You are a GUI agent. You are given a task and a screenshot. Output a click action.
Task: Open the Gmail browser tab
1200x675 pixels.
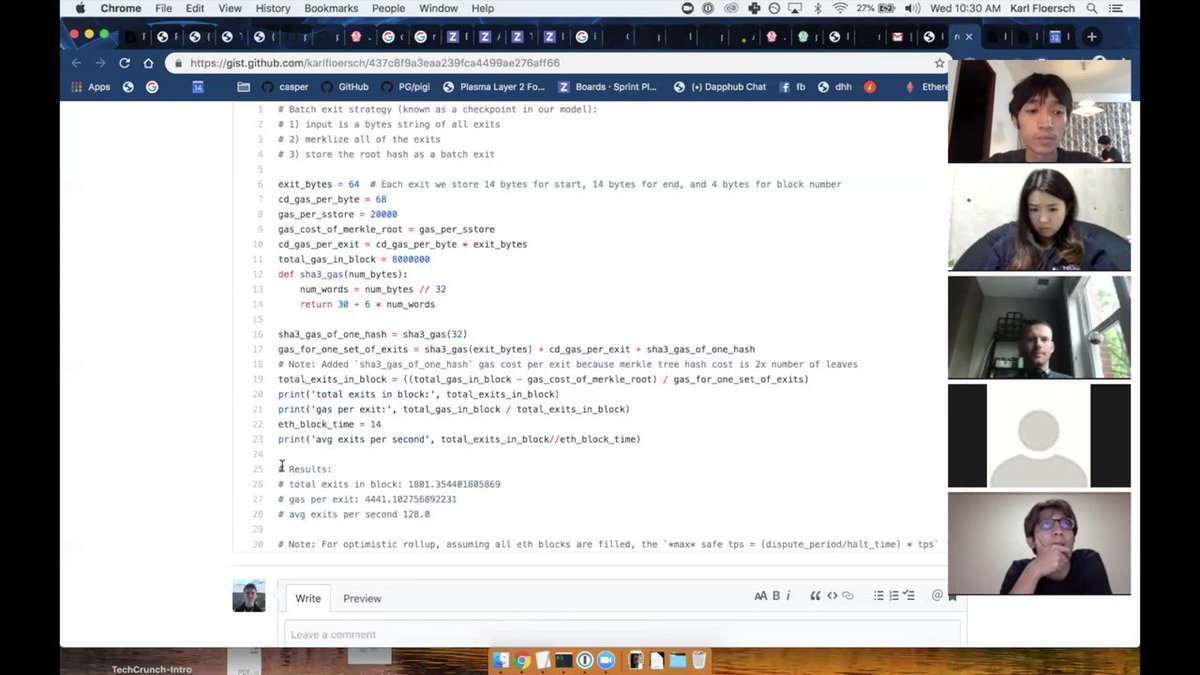tap(898, 37)
